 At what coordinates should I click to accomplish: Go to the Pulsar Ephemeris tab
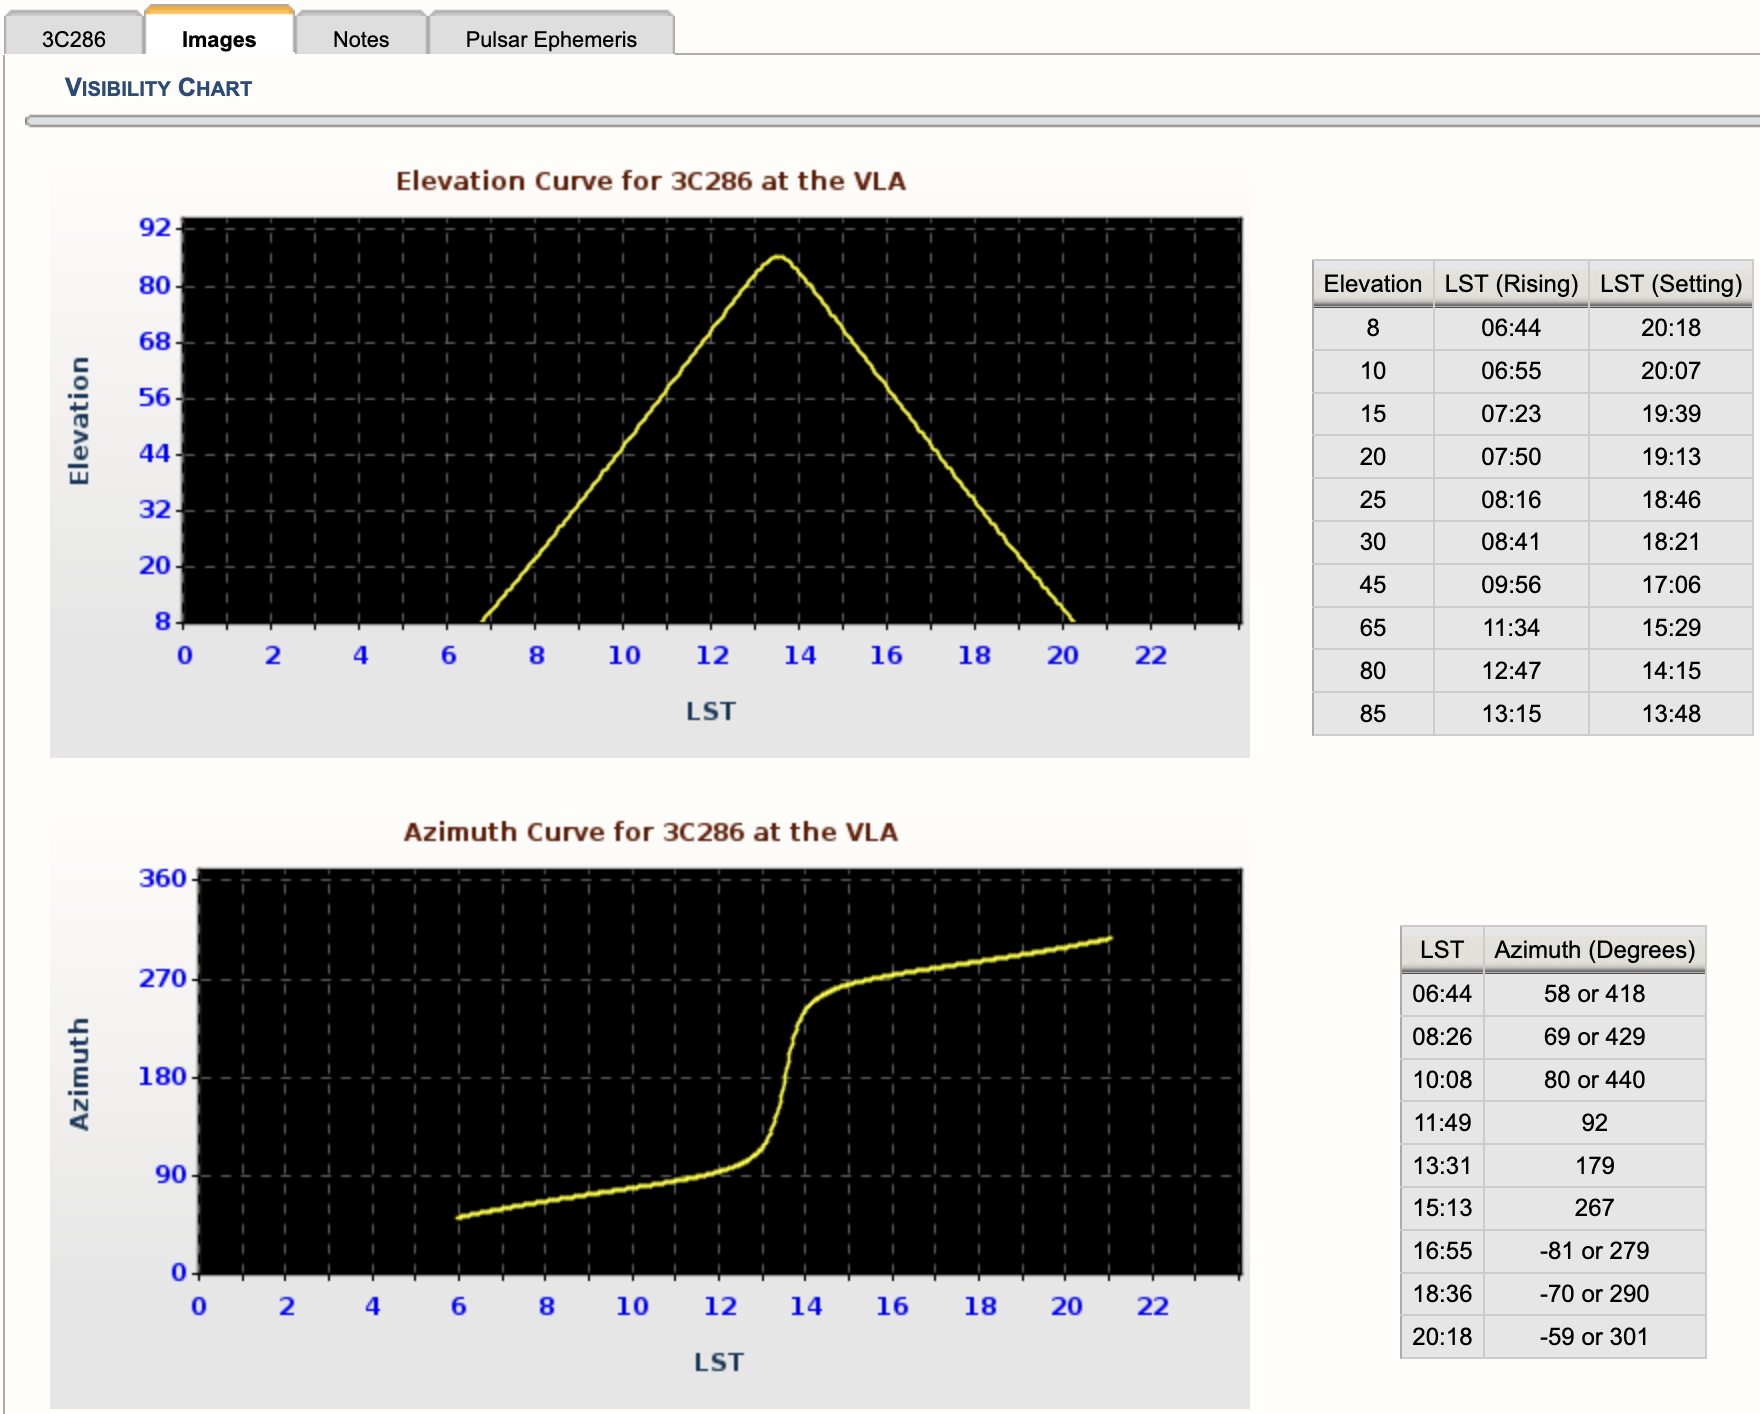click(550, 39)
